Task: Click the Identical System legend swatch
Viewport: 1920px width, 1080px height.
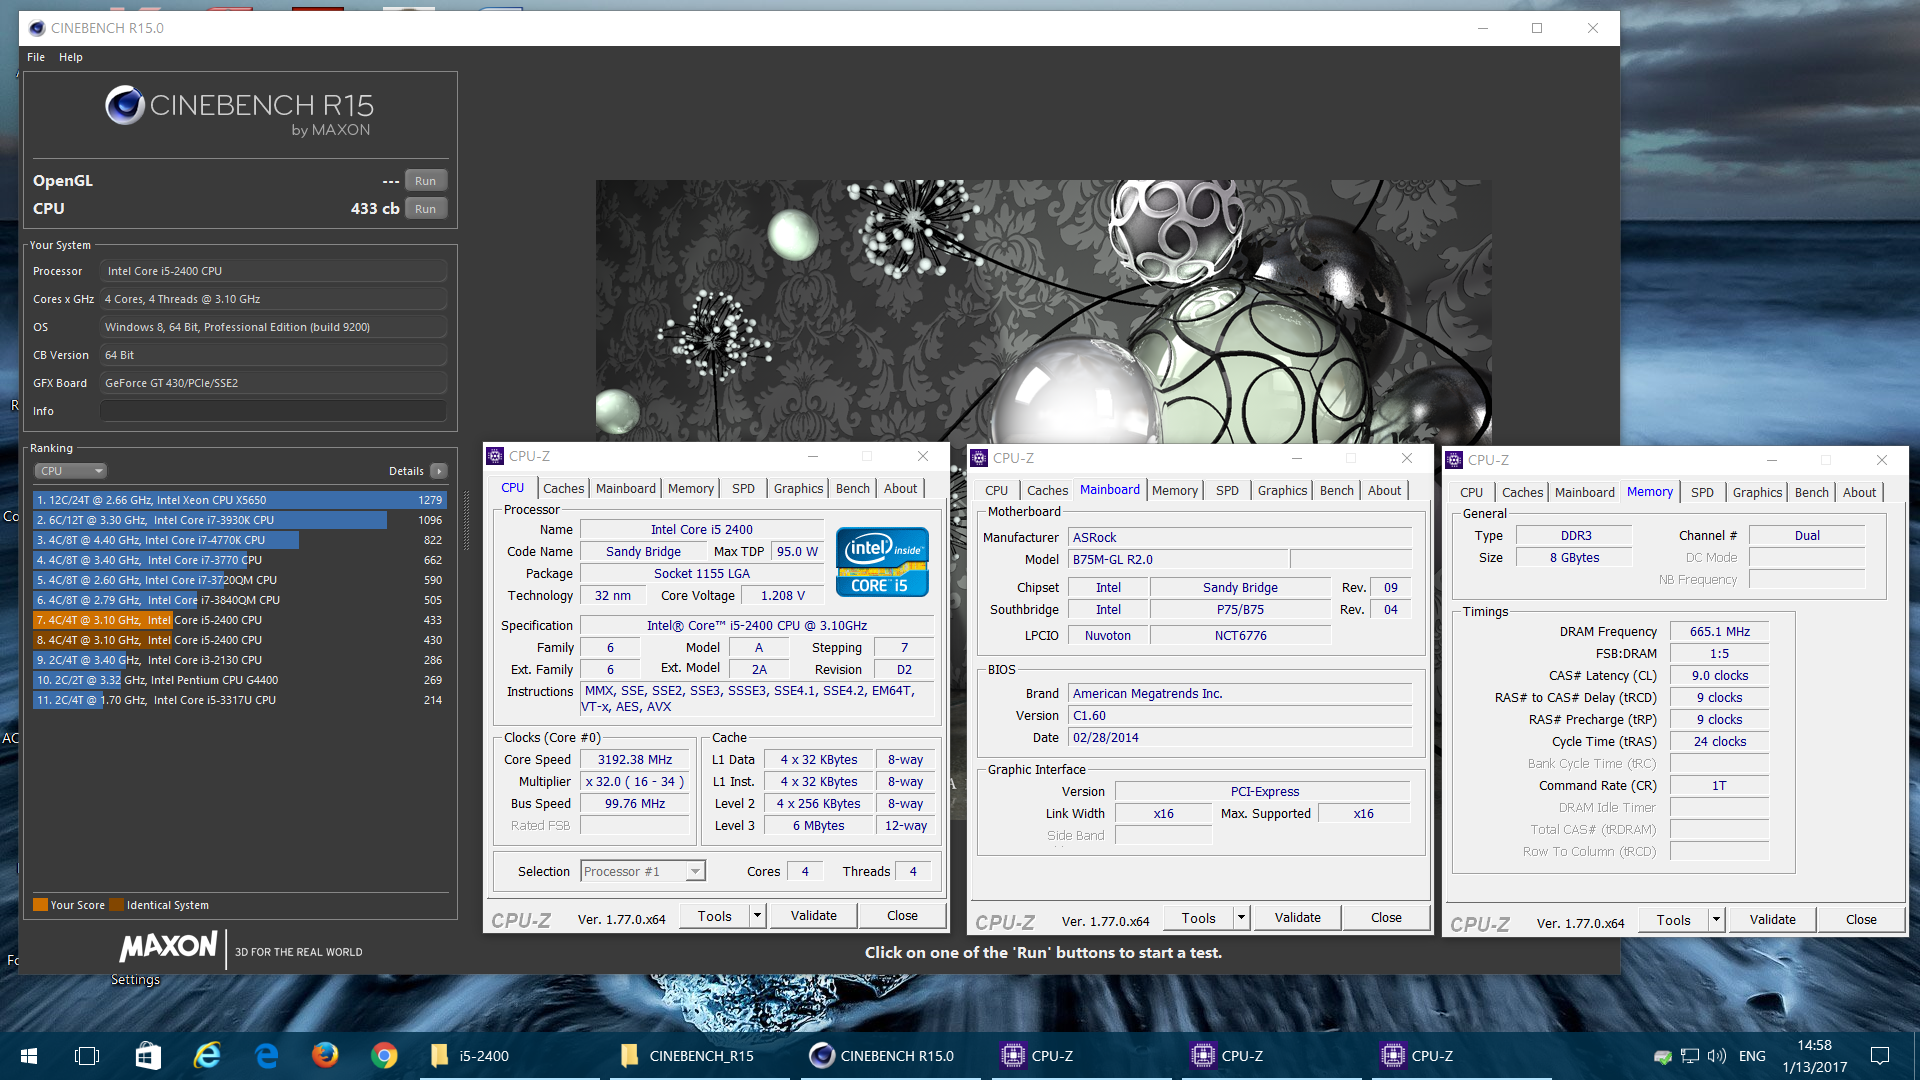Action: [117, 905]
